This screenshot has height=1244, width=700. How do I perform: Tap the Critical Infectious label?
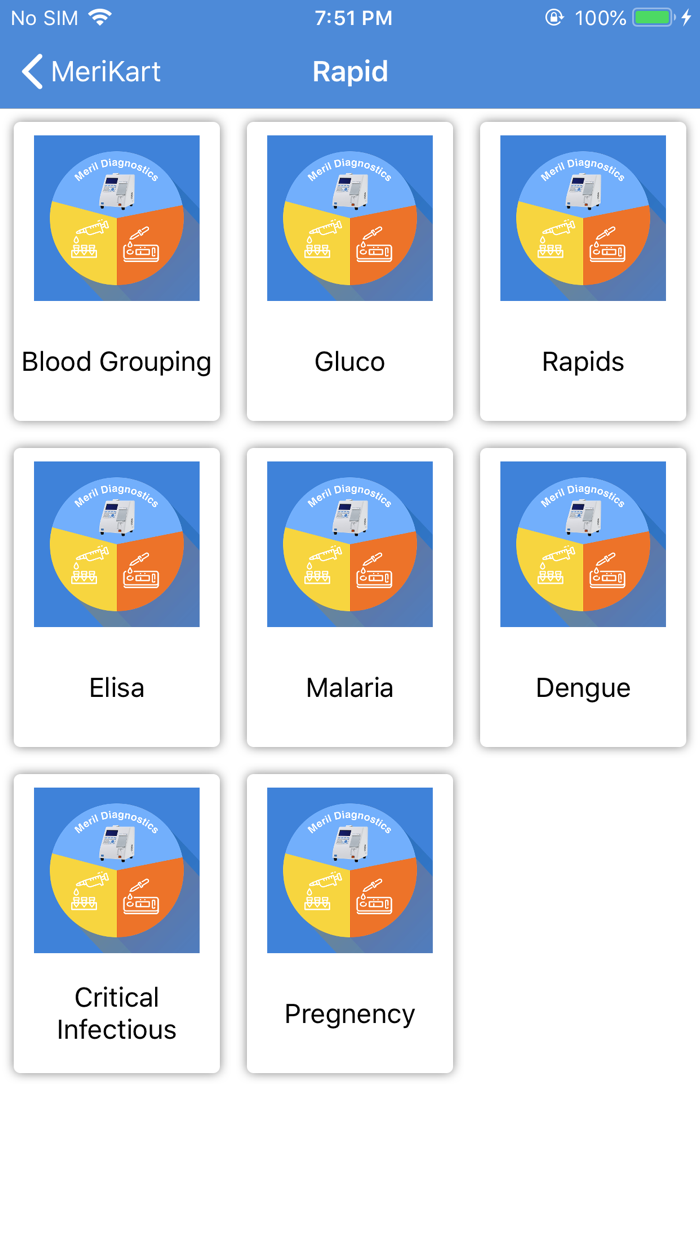pyautogui.click(x=117, y=1013)
